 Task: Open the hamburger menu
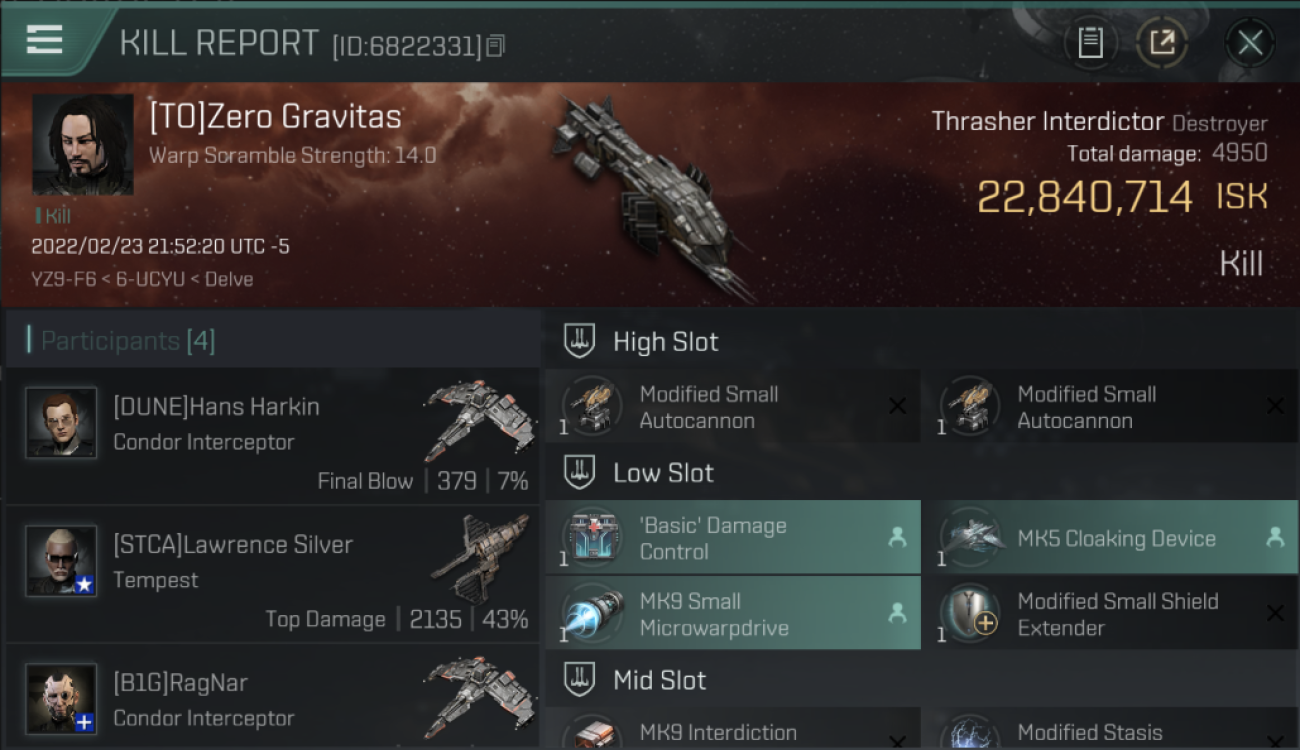point(44,40)
